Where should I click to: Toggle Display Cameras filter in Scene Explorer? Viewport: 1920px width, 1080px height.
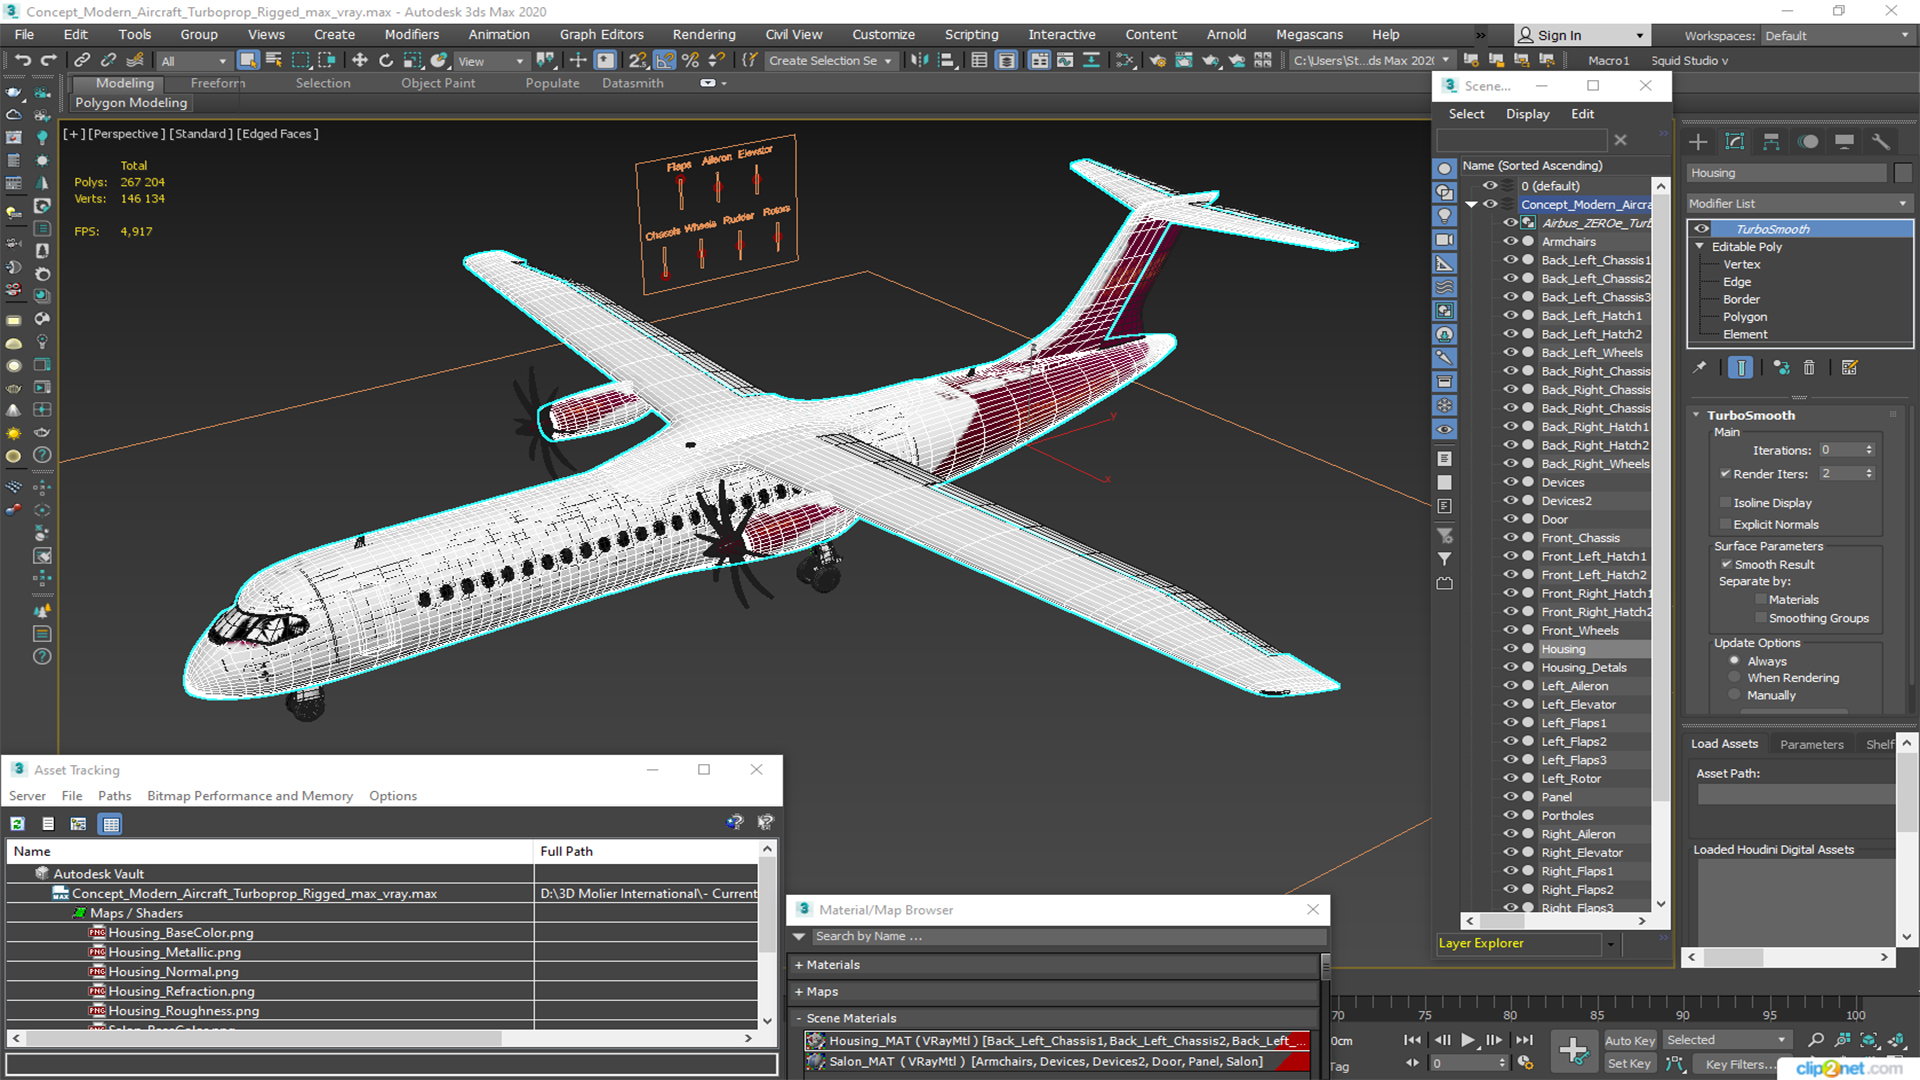click(x=1444, y=240)
